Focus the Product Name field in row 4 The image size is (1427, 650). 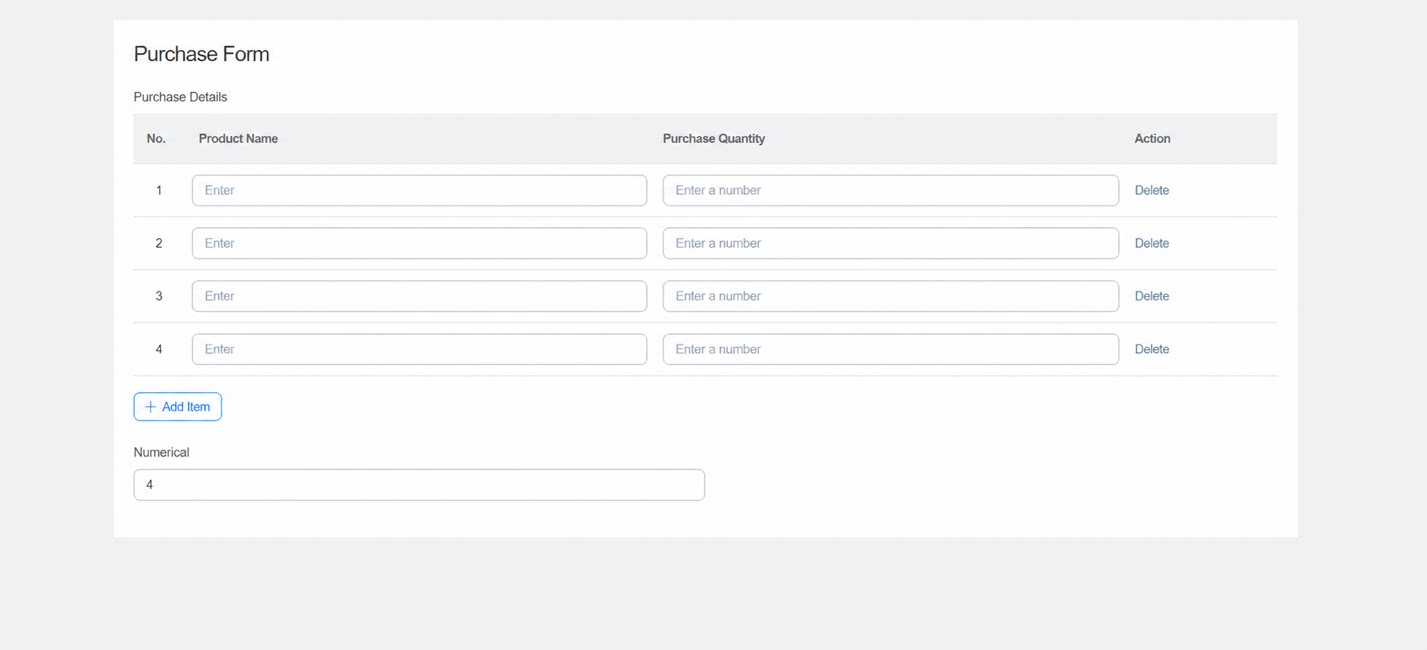(419, 349)
